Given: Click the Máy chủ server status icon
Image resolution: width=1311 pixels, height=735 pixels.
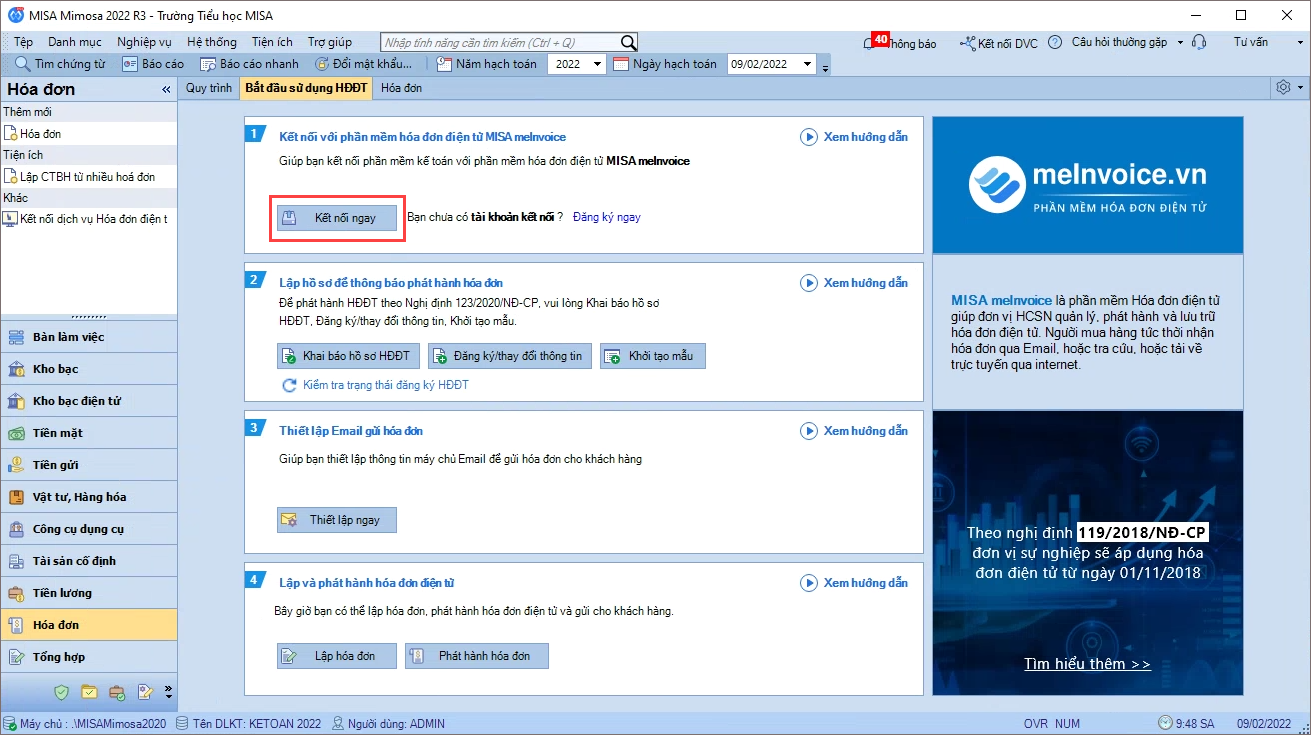Looking at the screenshot, I should click(10, 723).
